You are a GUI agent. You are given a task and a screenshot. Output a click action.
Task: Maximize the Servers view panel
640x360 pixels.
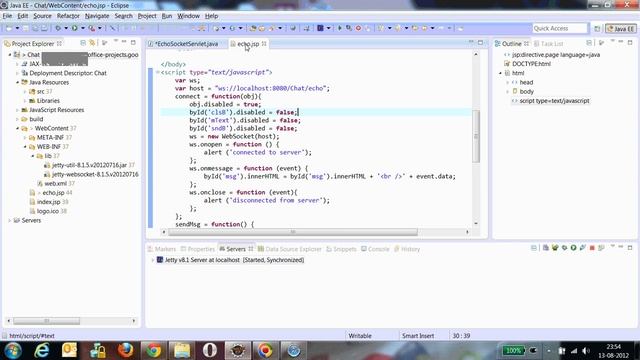click(630, 248)
